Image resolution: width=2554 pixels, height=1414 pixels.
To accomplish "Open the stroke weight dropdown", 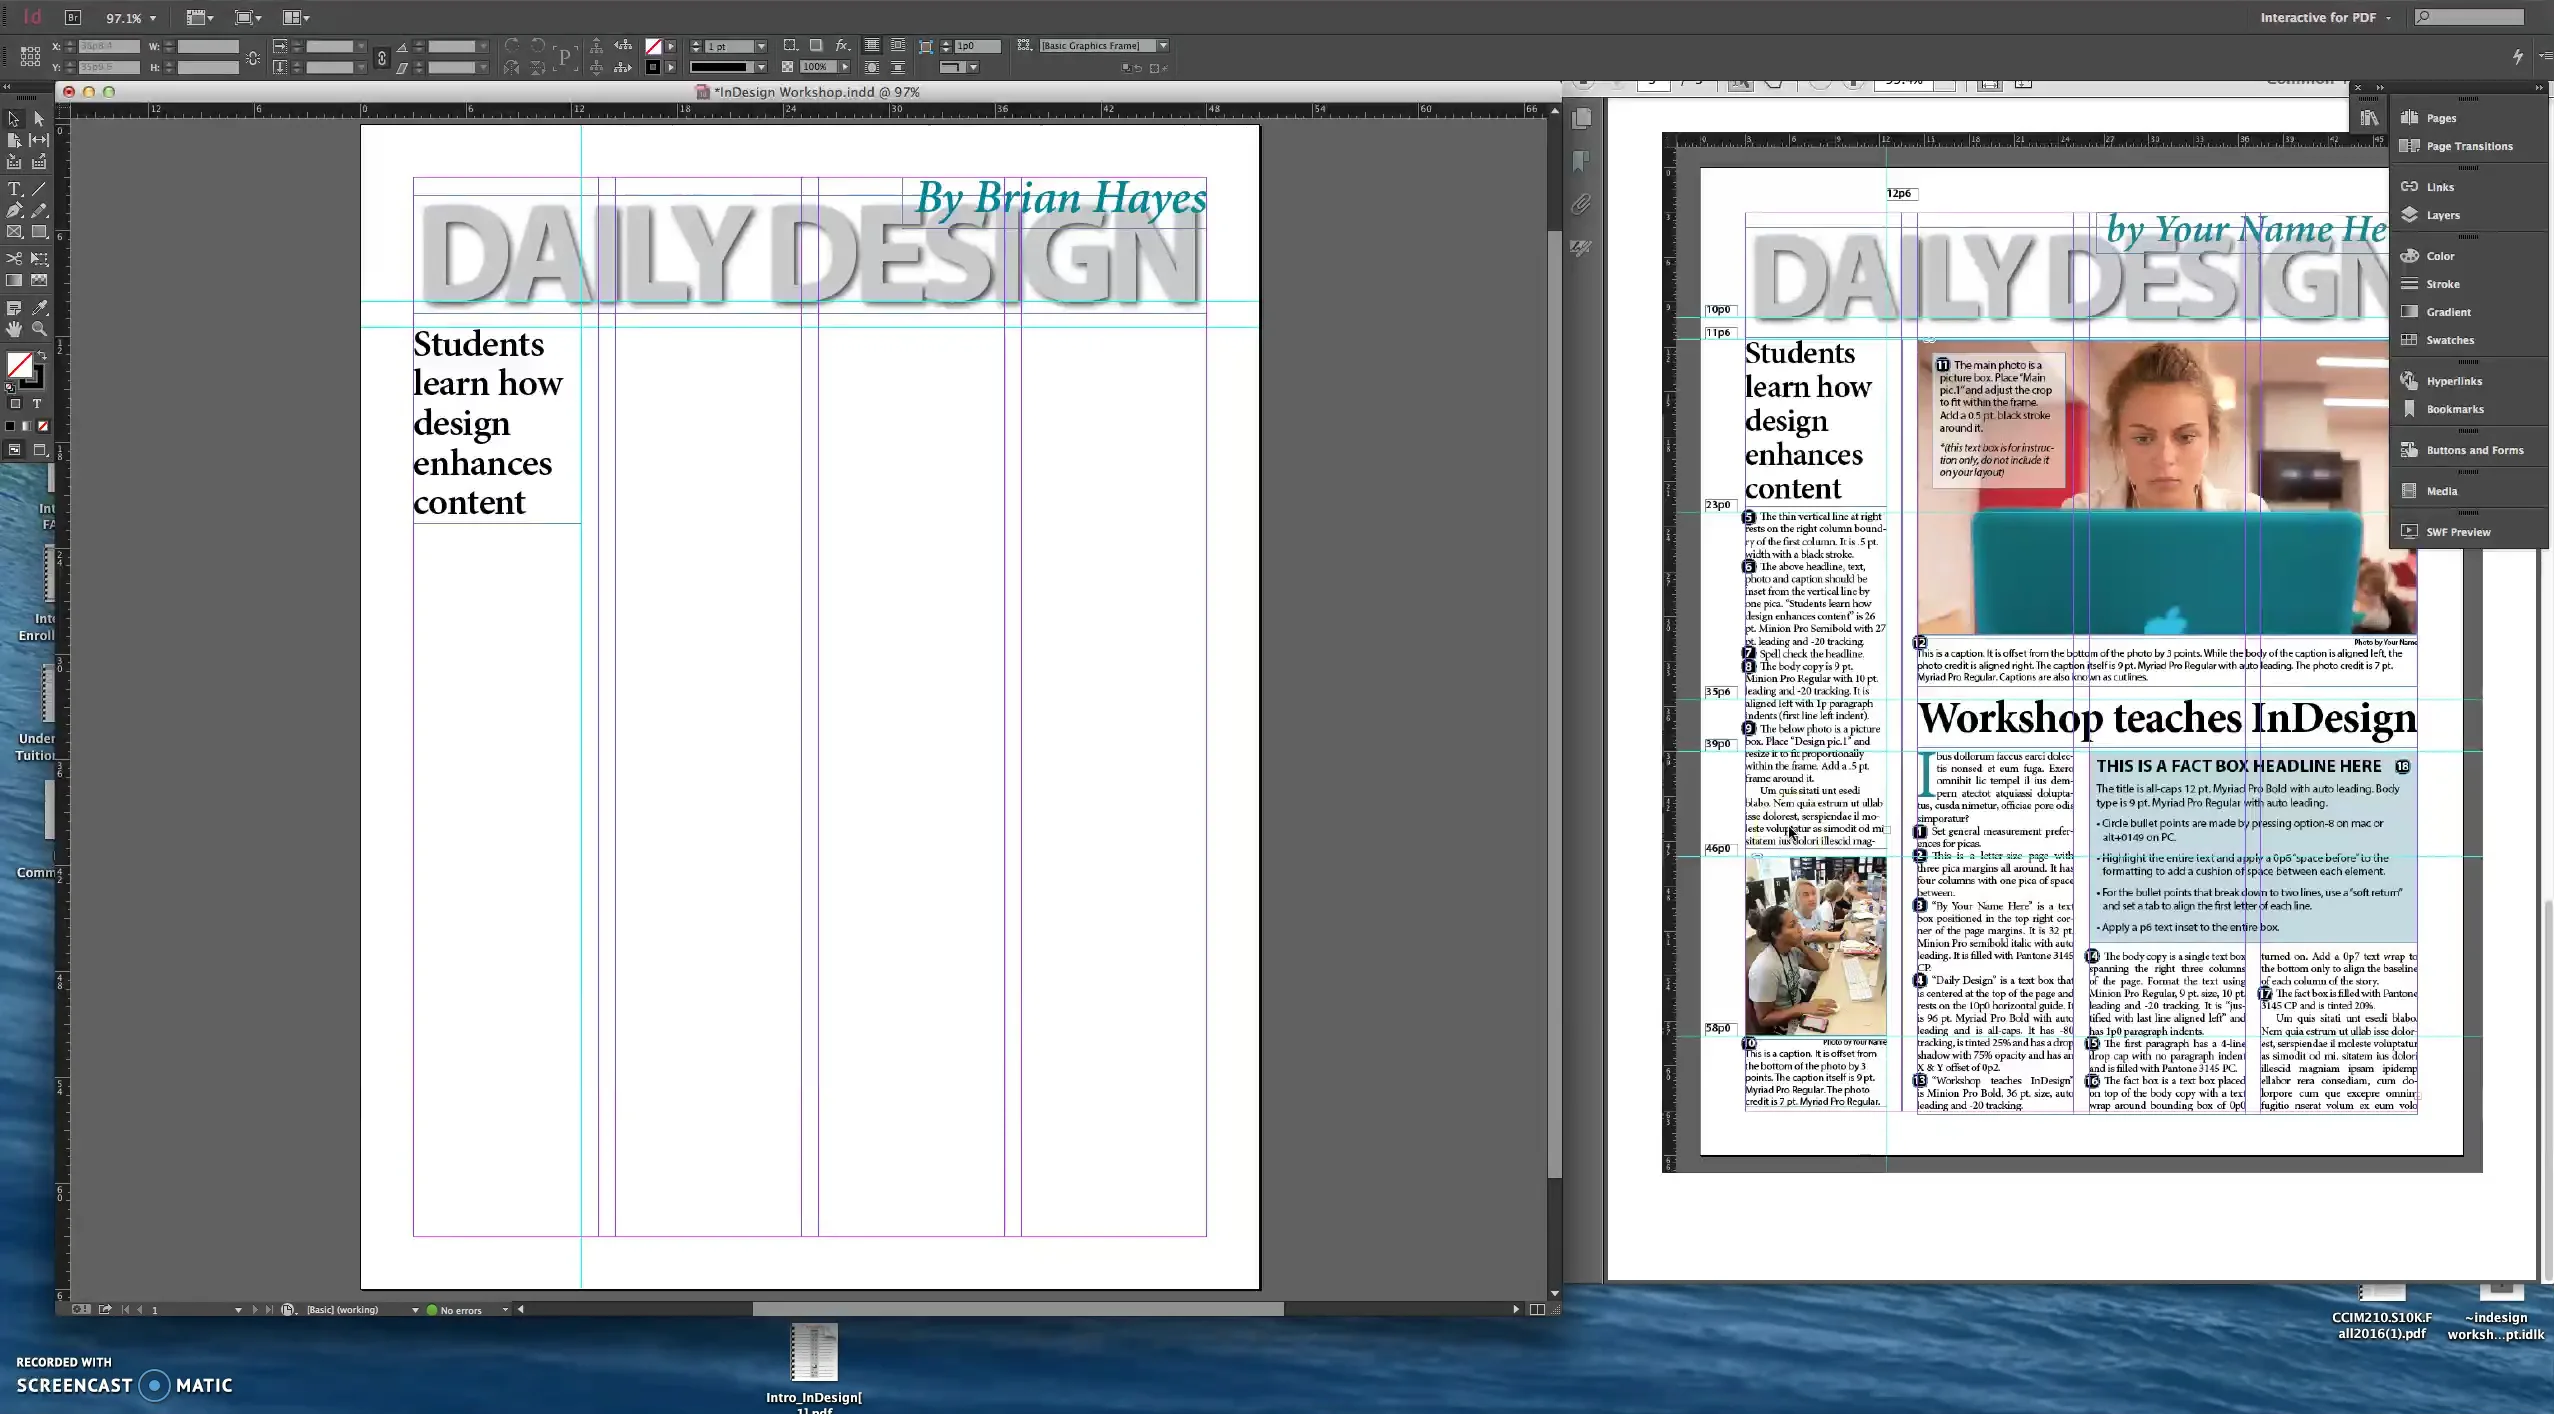I will (x=760, y=46).
